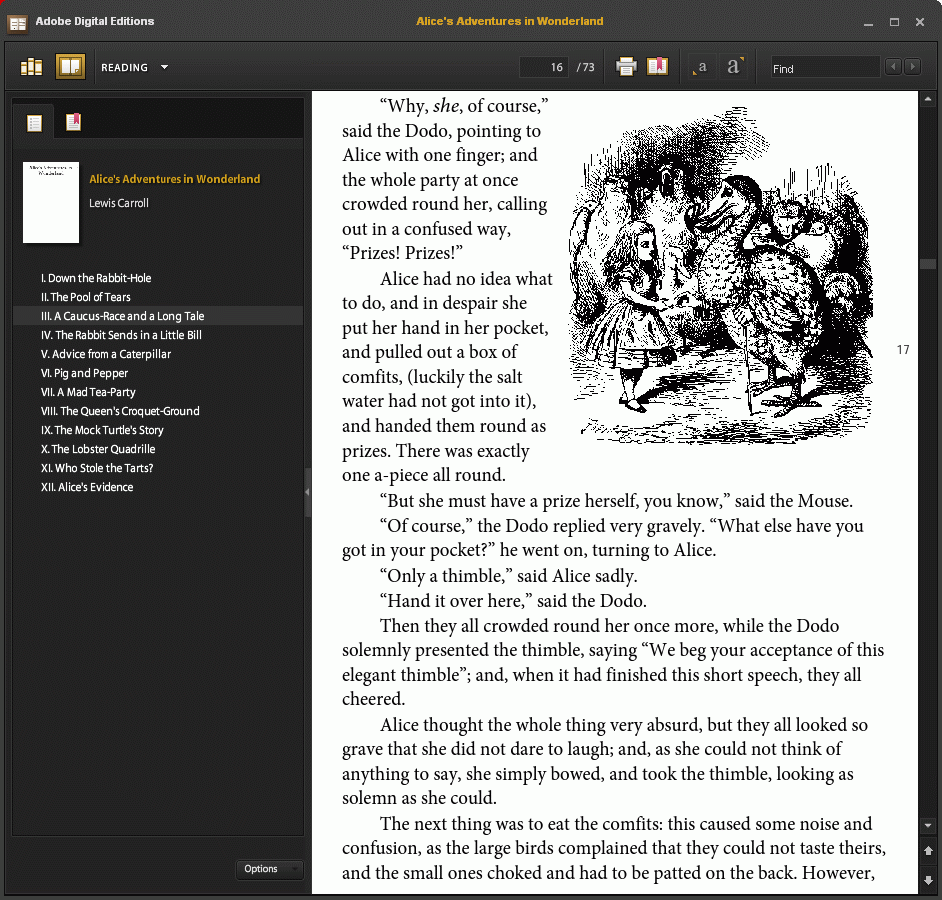Go to previous search result arrow
Screen dimensions: 942x900
tap(893, 67)
